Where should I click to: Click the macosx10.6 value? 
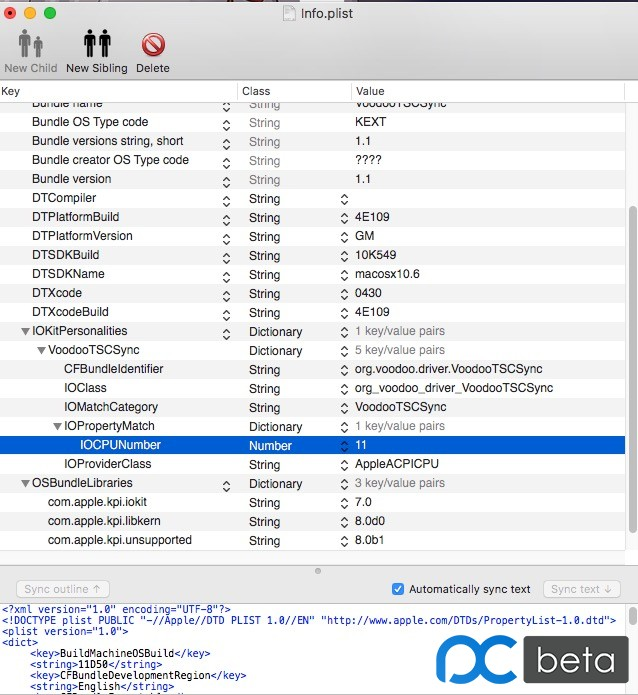click(387, 274)
